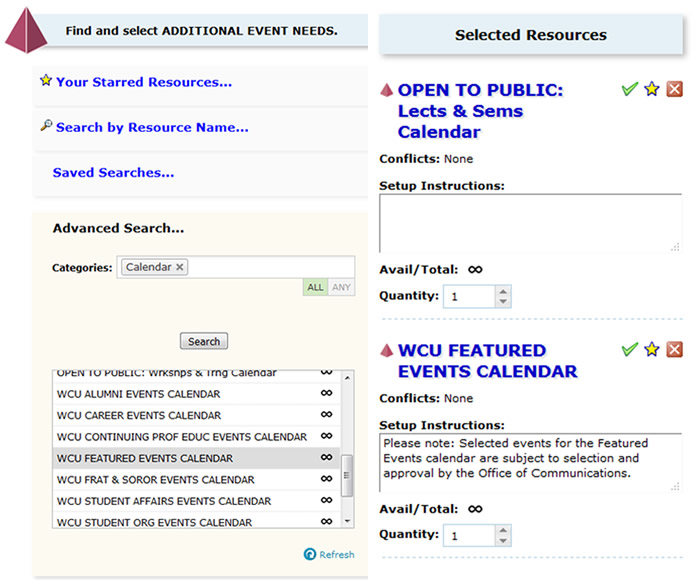Toggle ALL category match option
696x580 pixels.
[x=315, y=287]
